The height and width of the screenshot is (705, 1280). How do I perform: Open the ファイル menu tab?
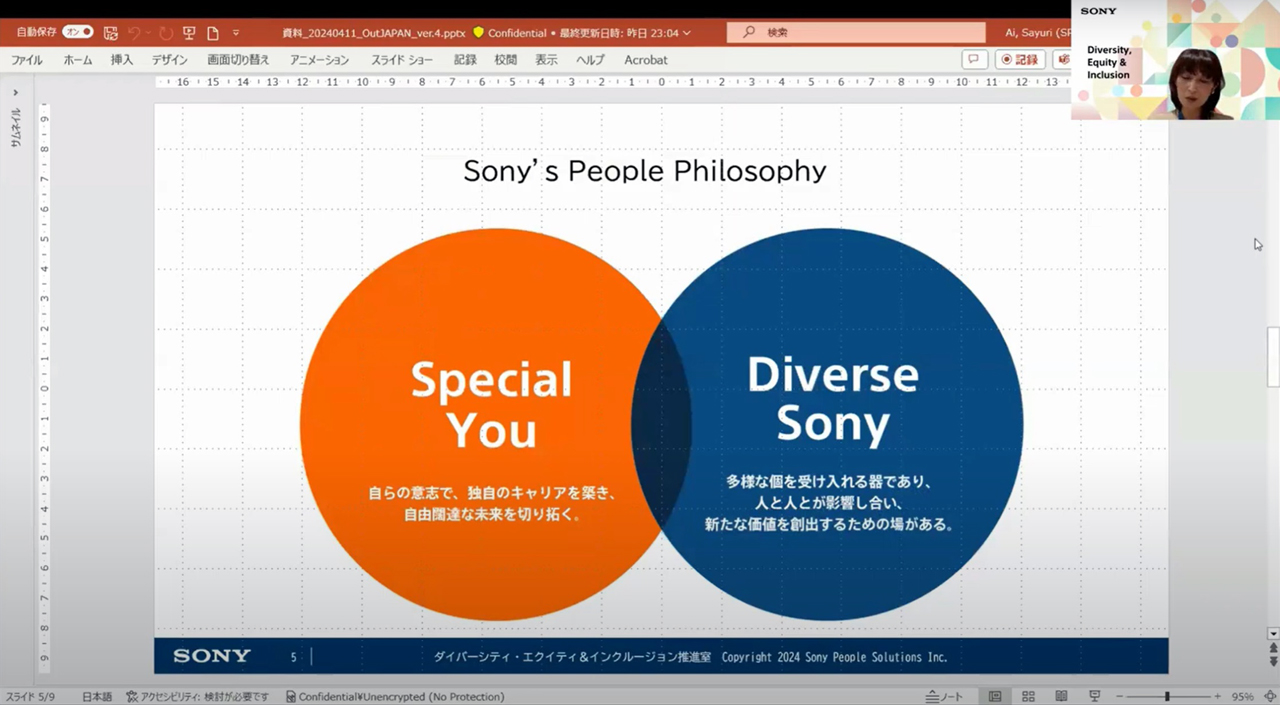[x=27, y=60]
